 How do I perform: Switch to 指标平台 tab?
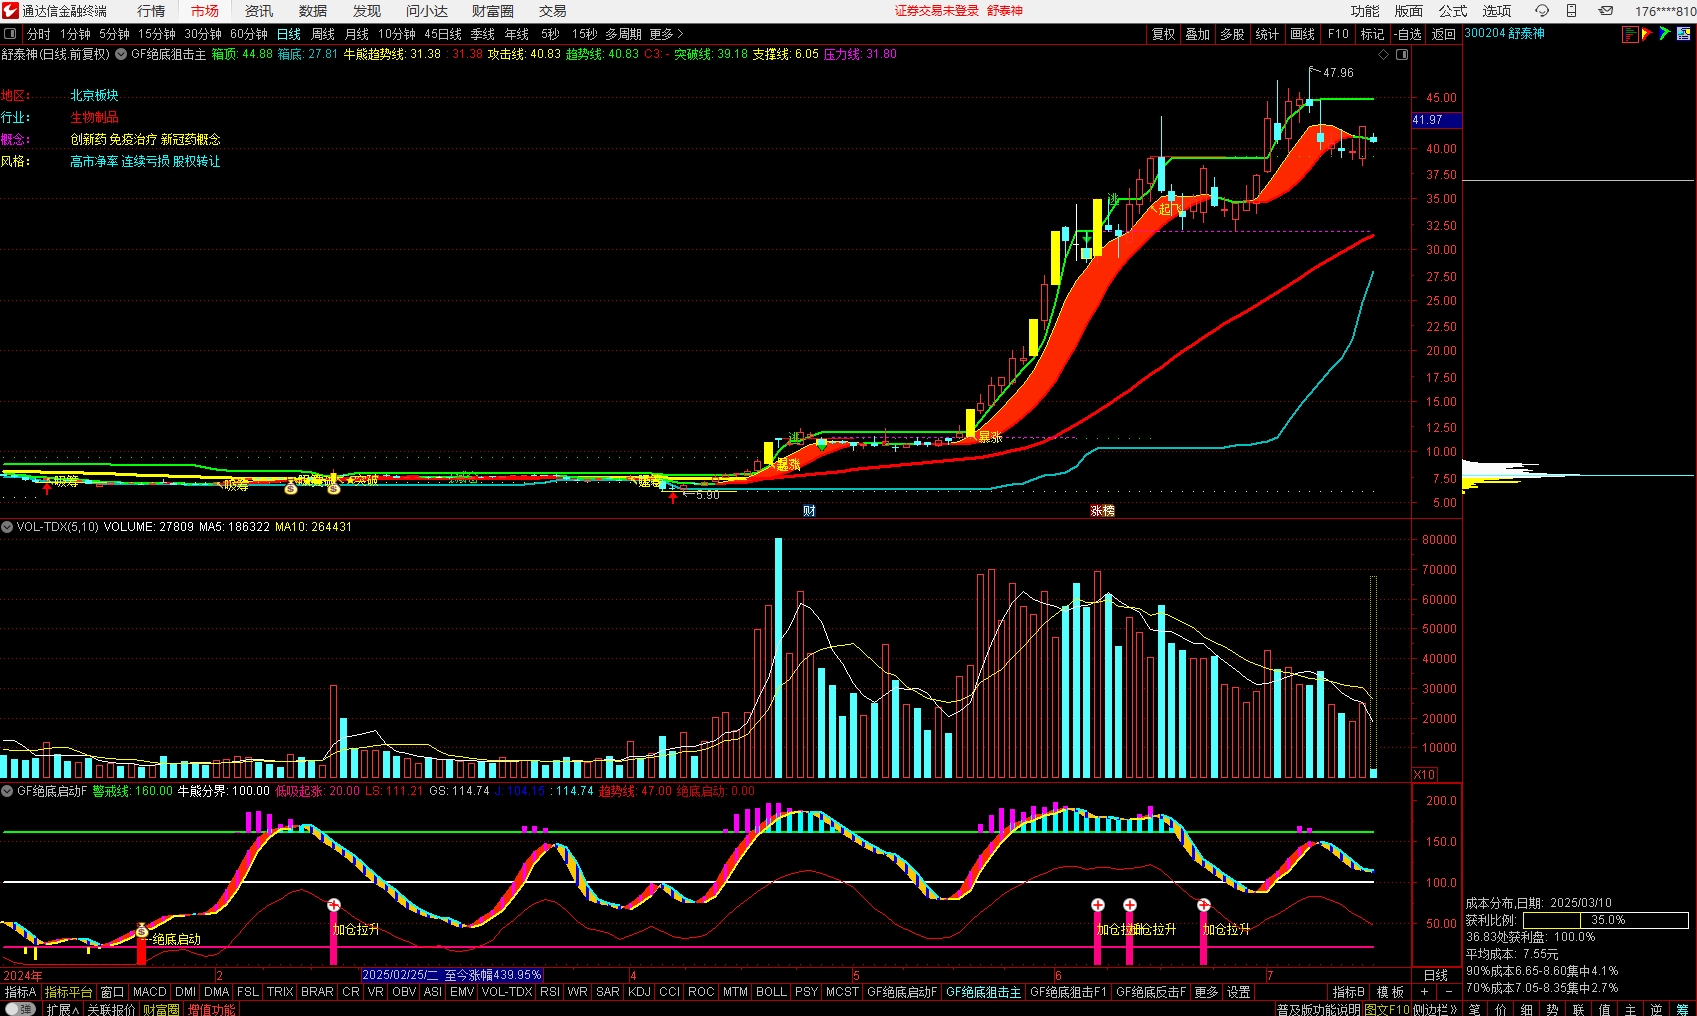pyautogui.click(x=68, y=992)
